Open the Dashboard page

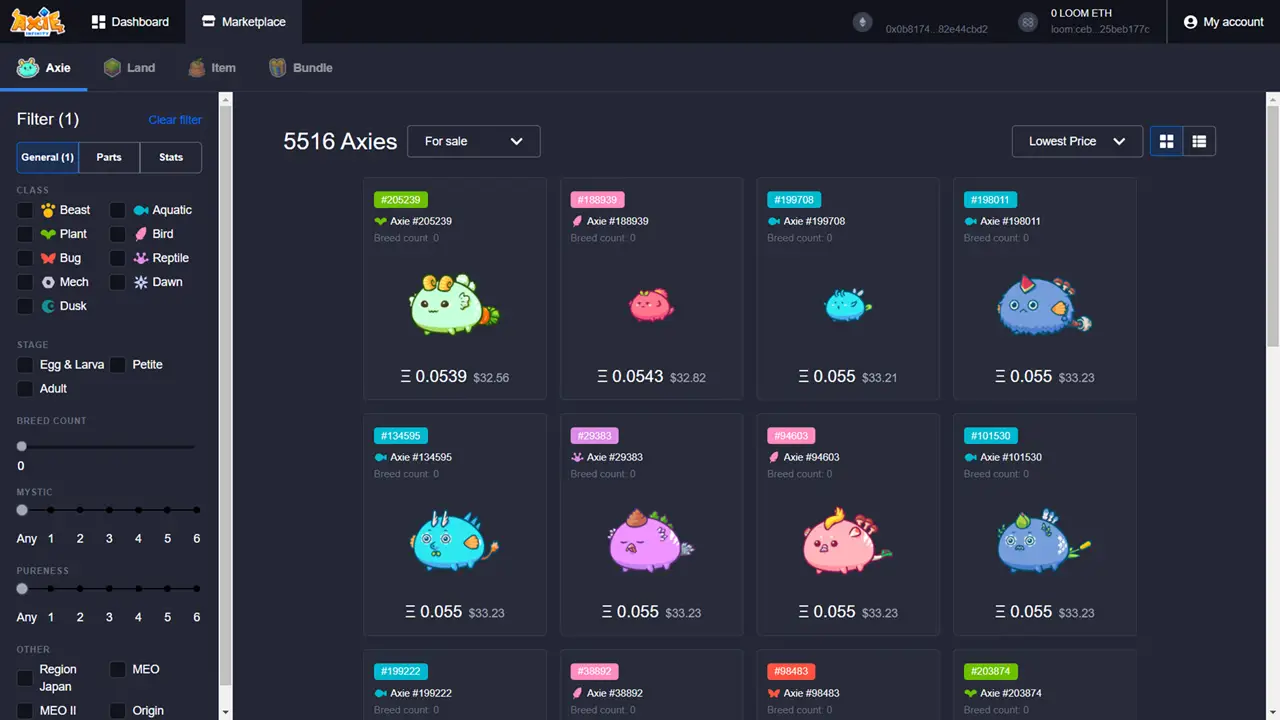130,21
